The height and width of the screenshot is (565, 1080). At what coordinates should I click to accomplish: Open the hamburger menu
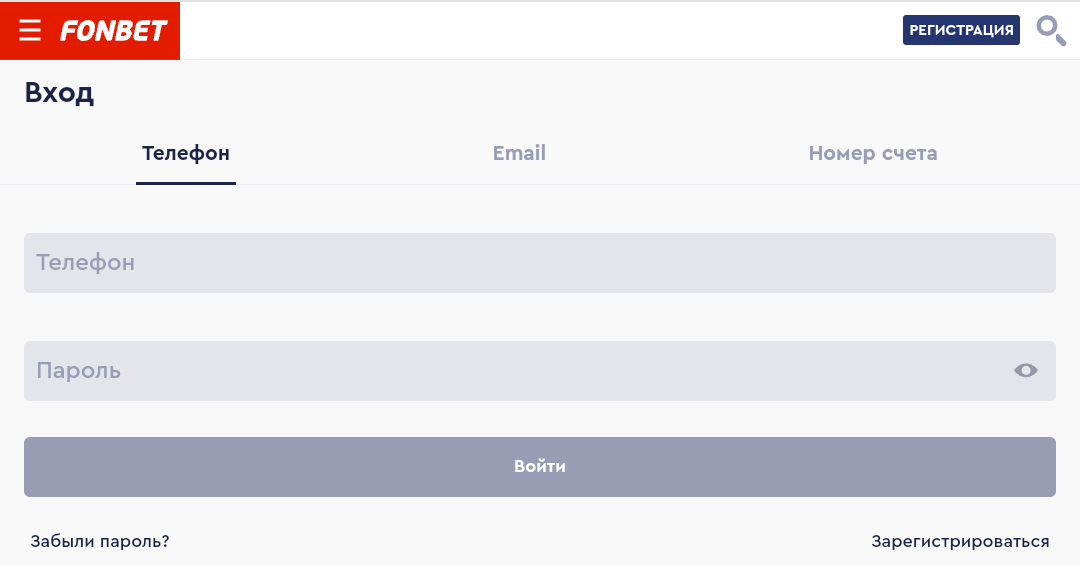click(30, 30)
